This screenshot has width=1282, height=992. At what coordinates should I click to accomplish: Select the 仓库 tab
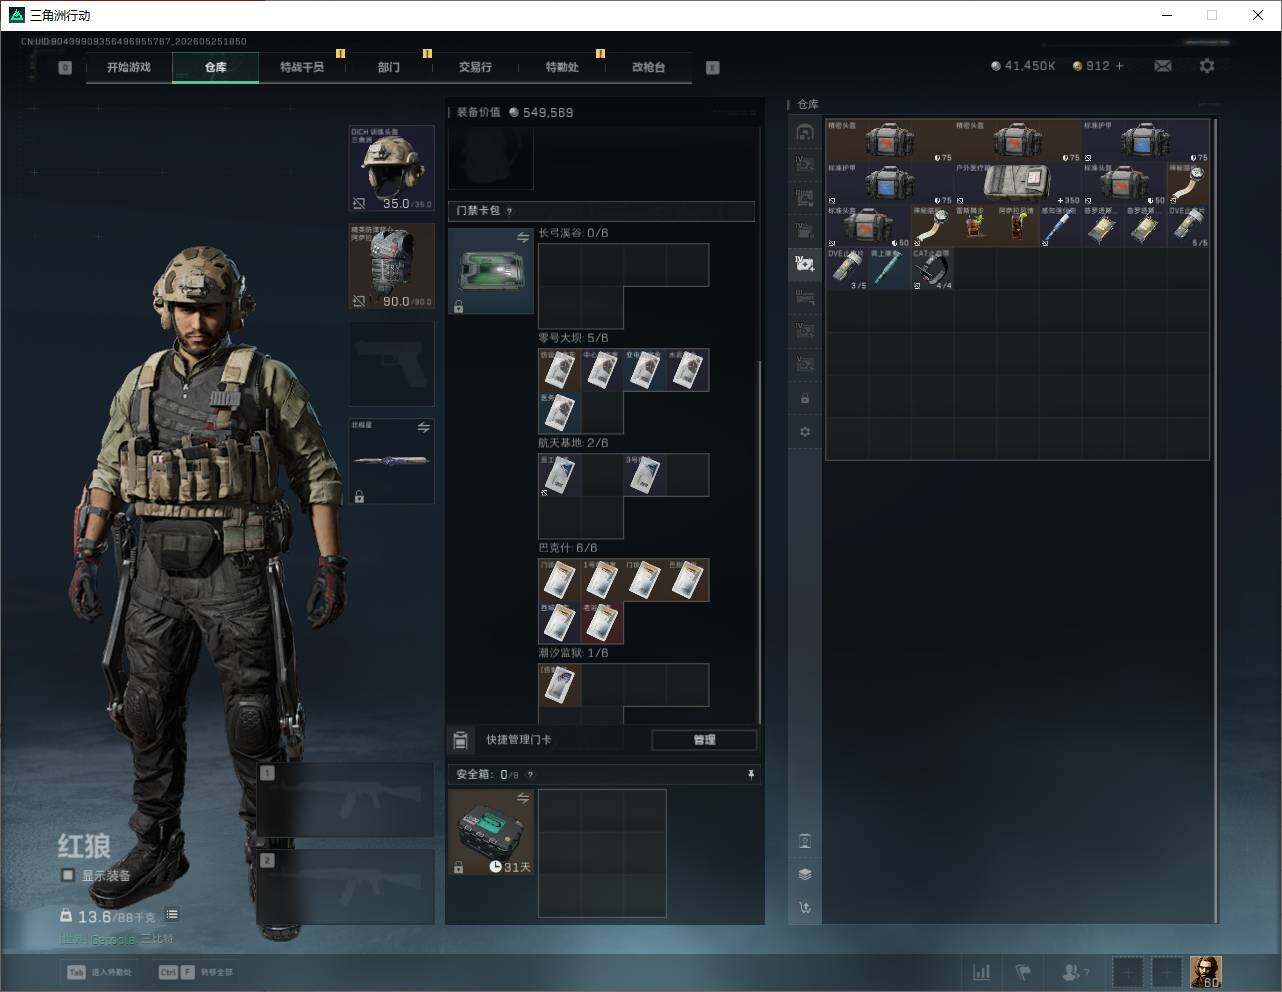[x=216, y=67]
